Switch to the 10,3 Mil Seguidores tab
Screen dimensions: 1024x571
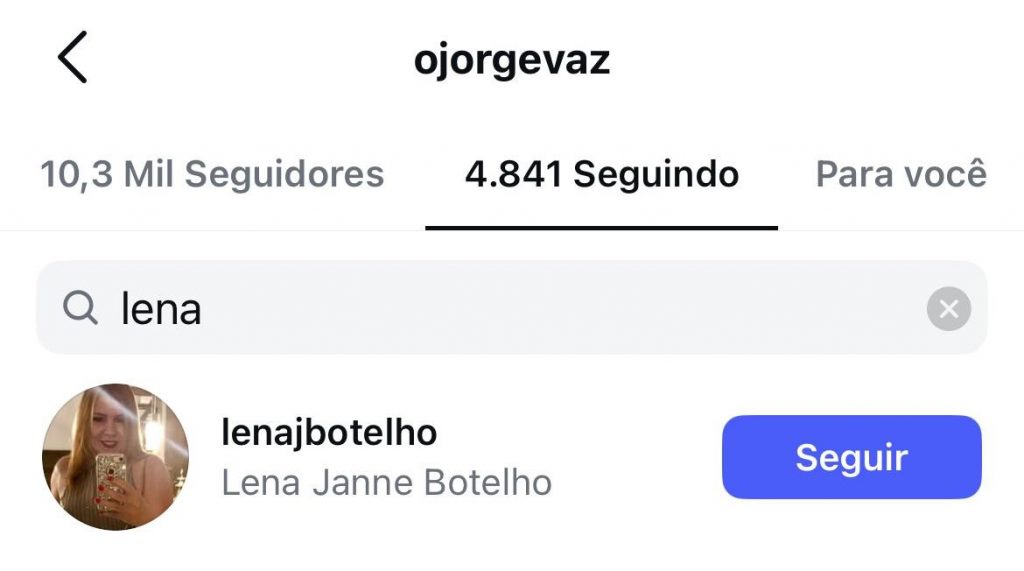point(212,174)
